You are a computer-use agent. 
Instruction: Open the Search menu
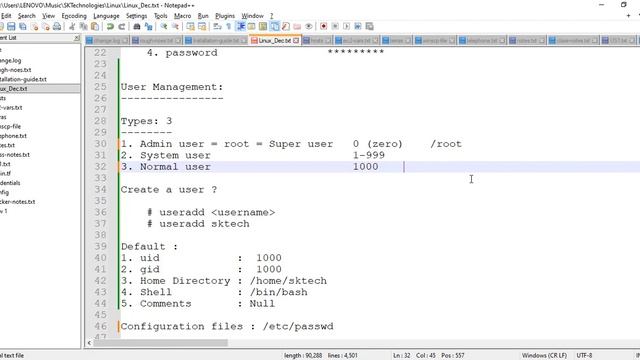tap(27, 16)
